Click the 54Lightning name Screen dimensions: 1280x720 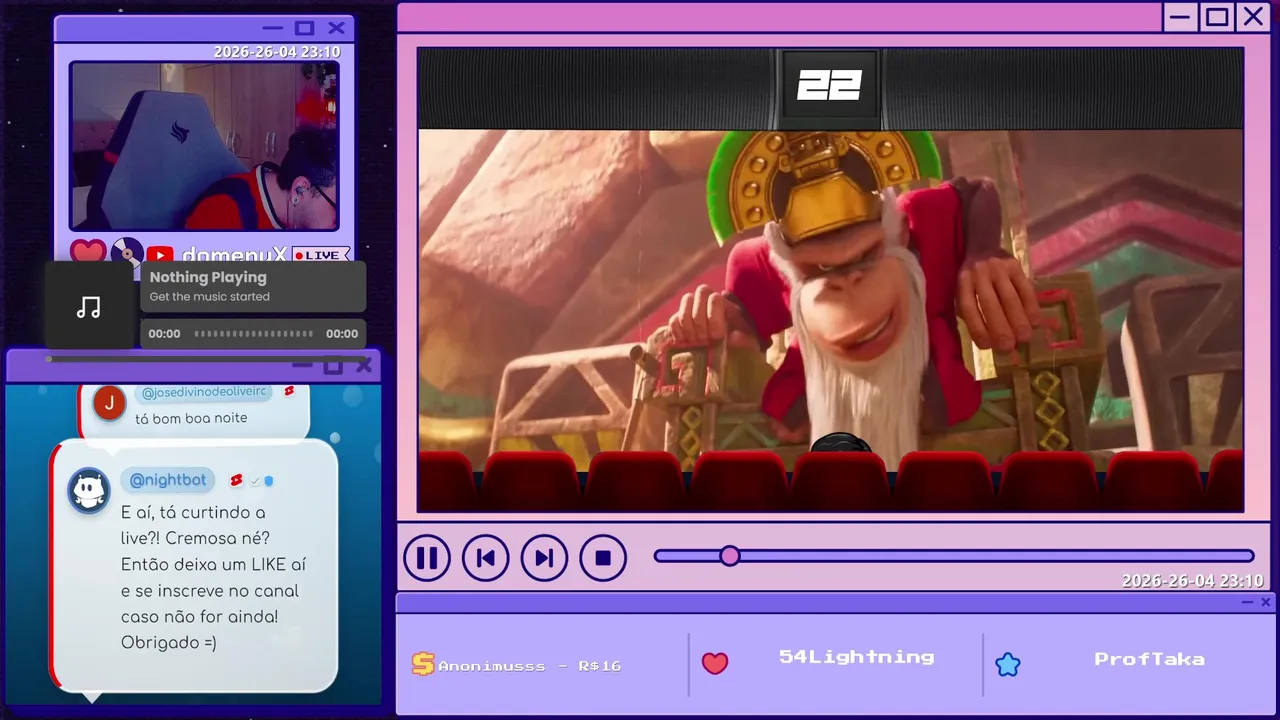(x=857, y=657)
